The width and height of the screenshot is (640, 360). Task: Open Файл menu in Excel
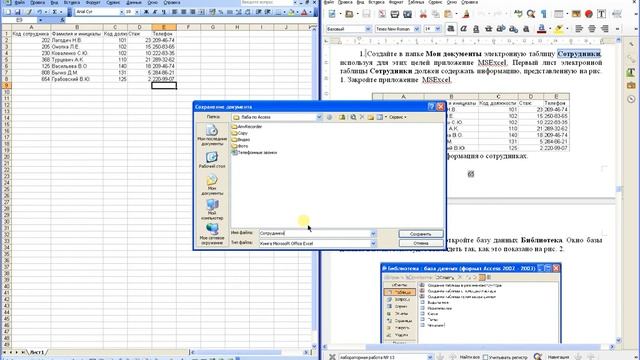pos(19,2)
